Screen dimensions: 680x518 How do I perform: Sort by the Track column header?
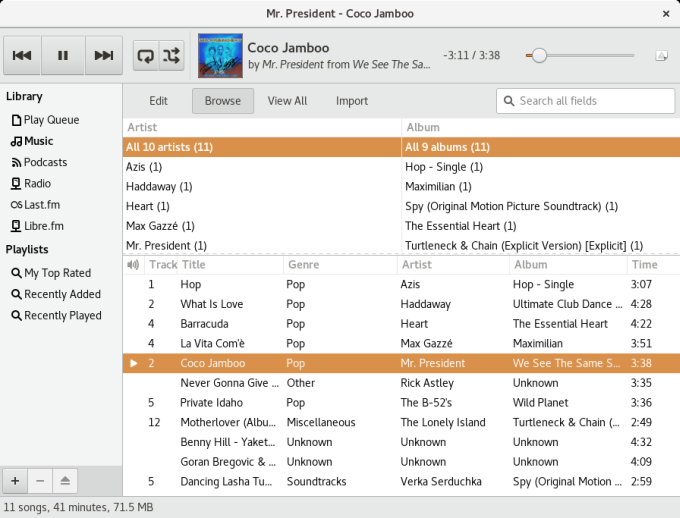[x=162, y=265]
